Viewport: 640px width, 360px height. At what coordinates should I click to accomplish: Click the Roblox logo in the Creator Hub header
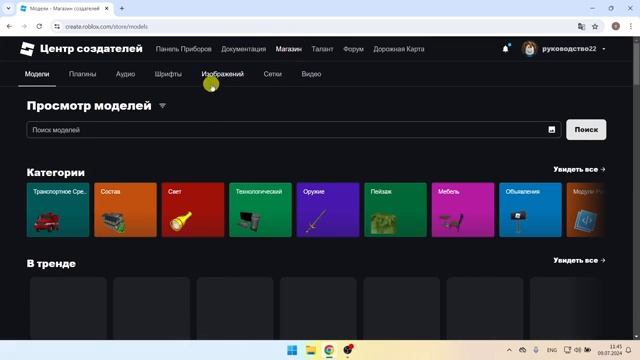pos(27,49)
